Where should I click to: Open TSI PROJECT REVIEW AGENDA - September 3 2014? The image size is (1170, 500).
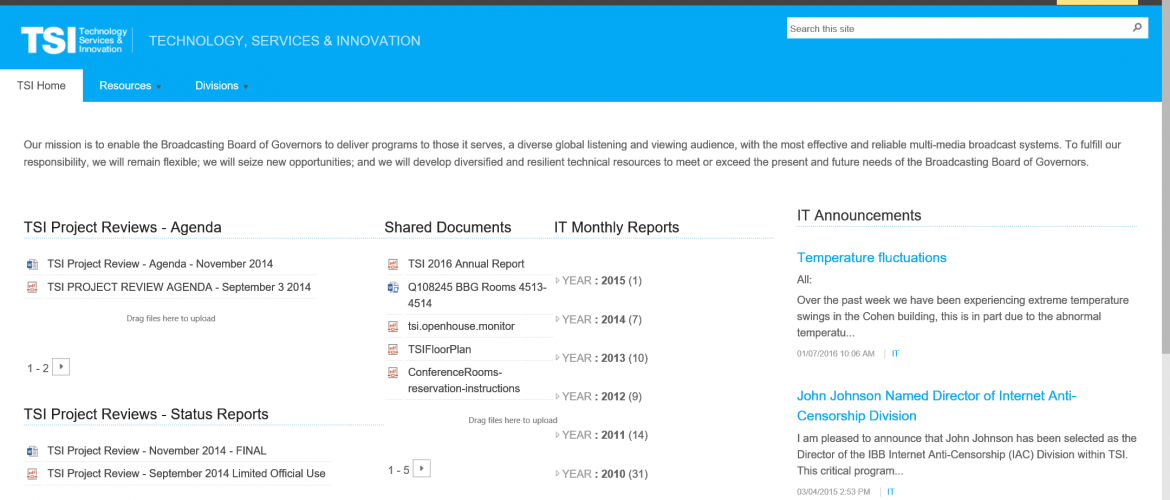coord(179,287)
